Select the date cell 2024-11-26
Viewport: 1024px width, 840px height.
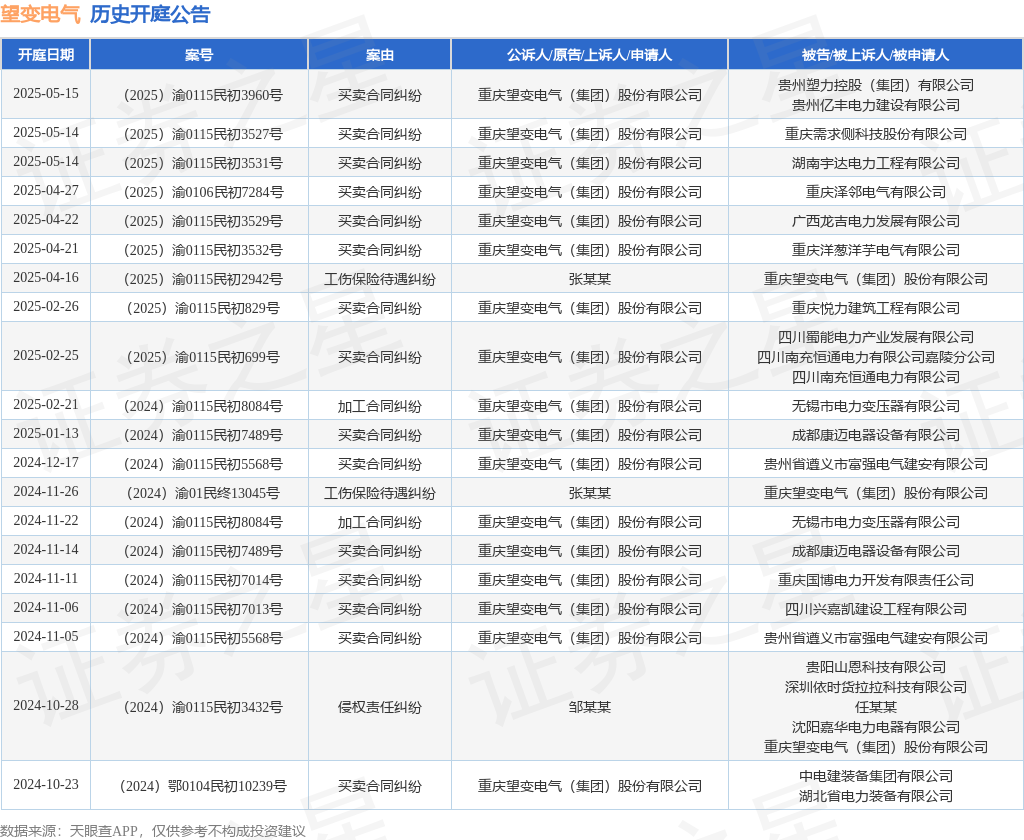tap(46, 491)
